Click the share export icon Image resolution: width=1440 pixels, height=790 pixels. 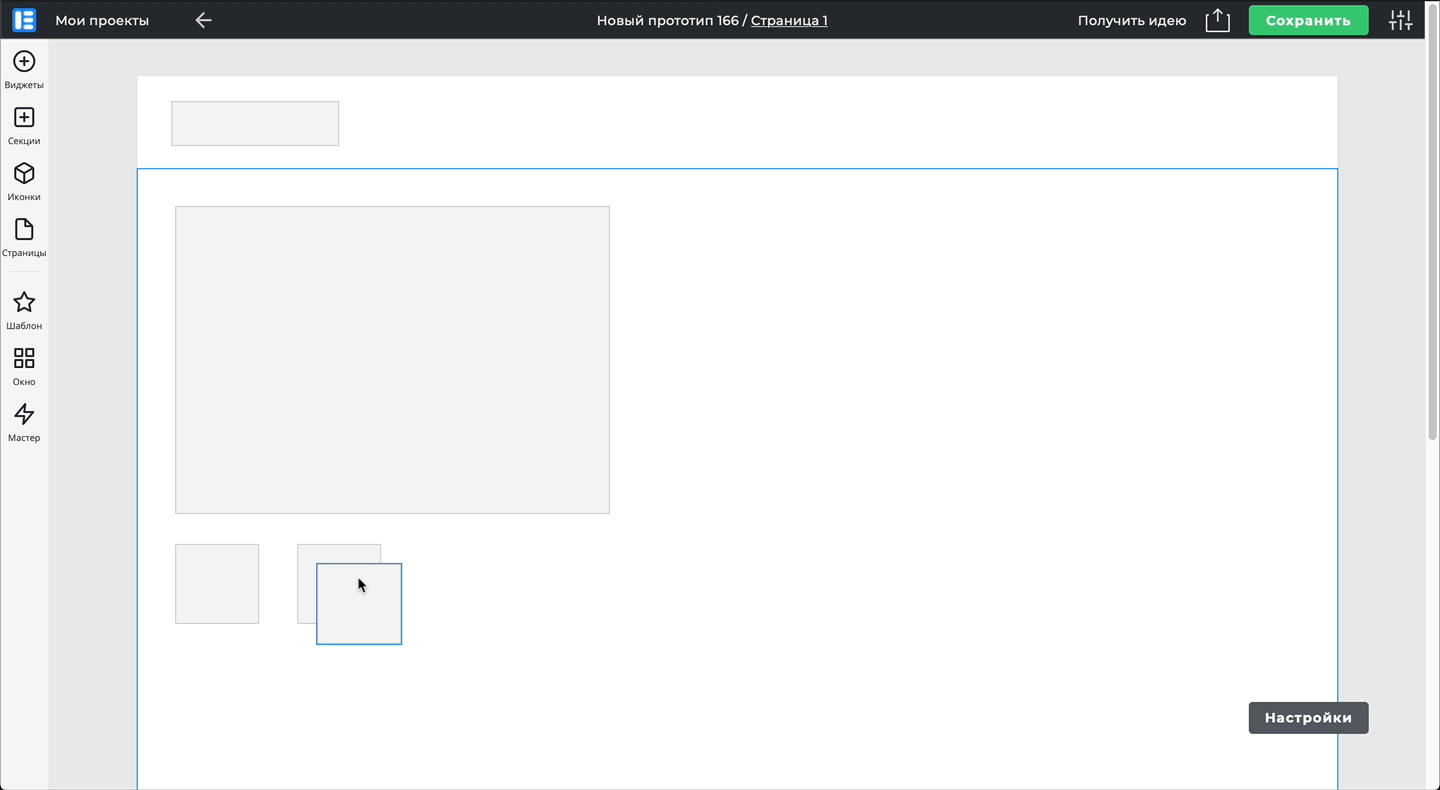coord(1217,20)
